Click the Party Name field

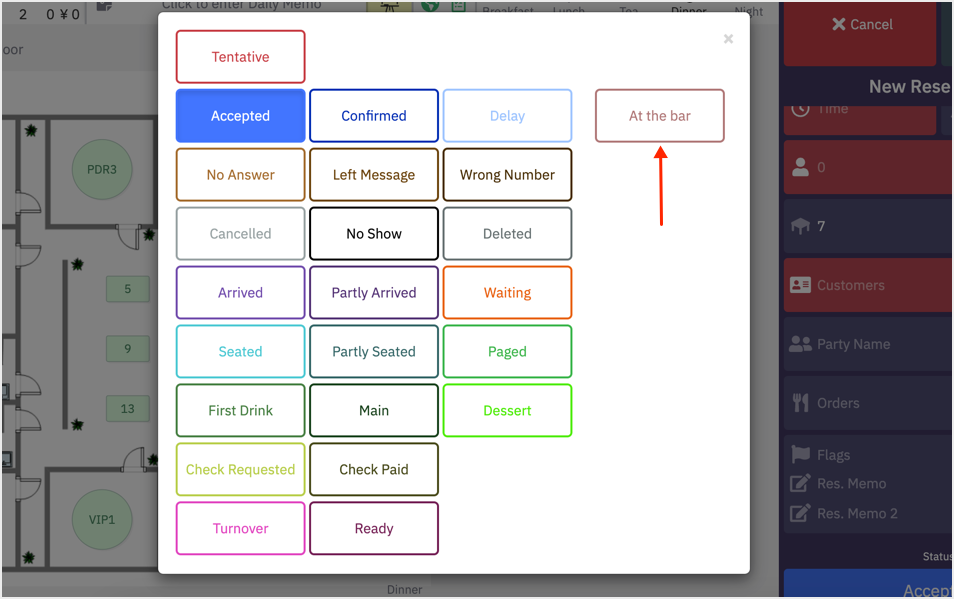click(x=868, y=344)
